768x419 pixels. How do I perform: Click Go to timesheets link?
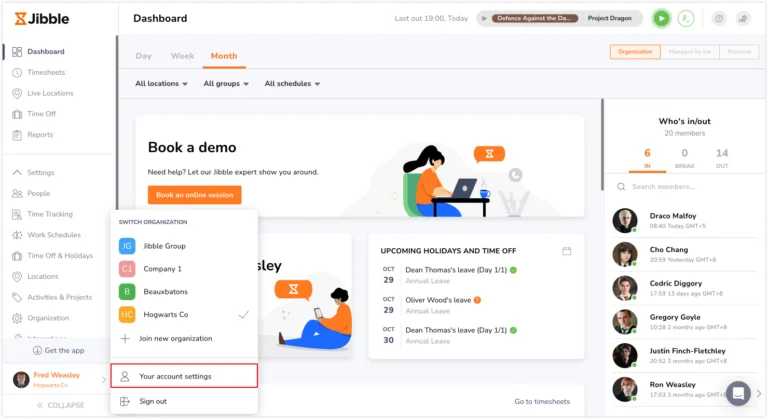click(x=542, y=401)
